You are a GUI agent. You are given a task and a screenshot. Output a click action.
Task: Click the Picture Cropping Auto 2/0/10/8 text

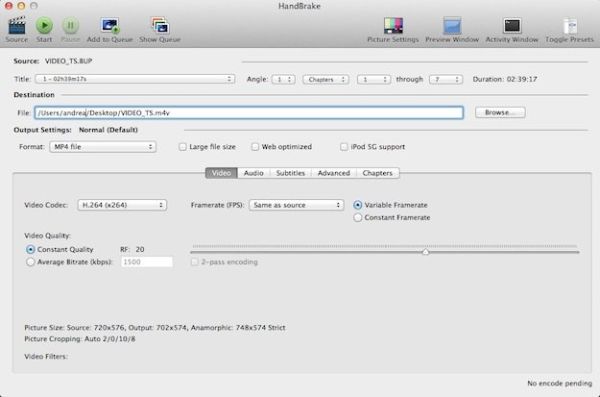coord(80,339)
